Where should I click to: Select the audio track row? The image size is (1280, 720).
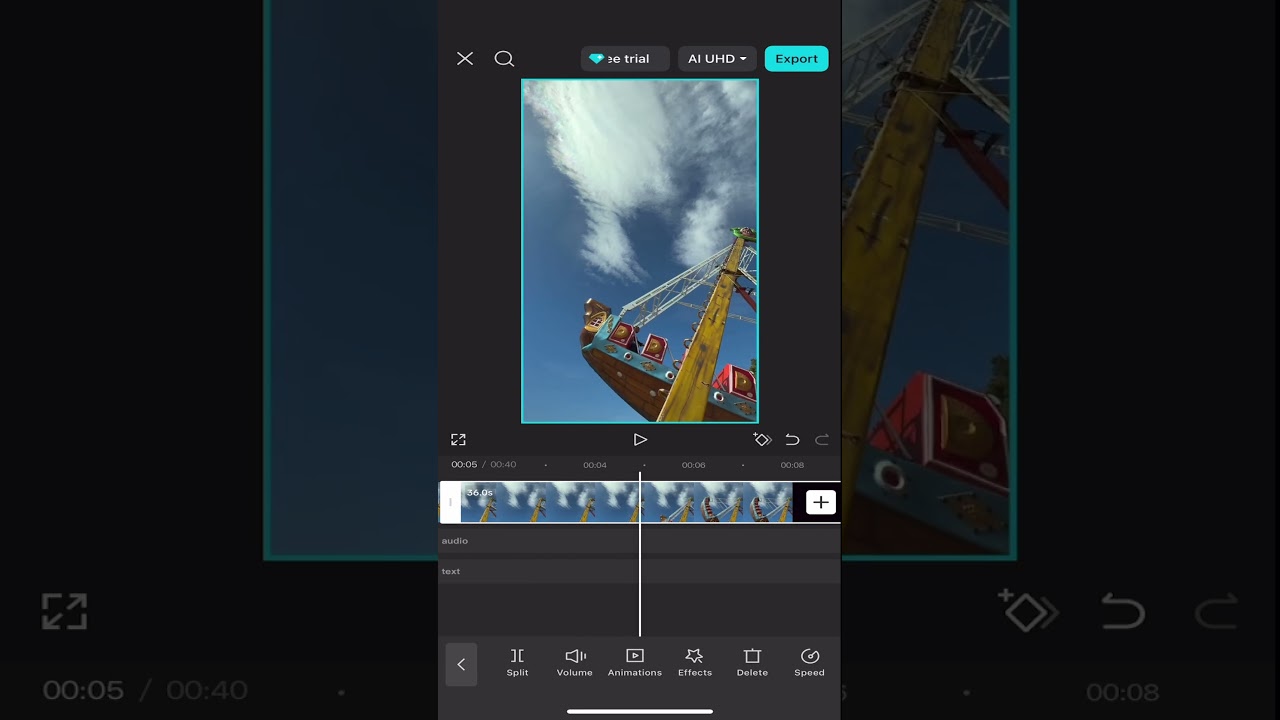(x=640, y=541)
